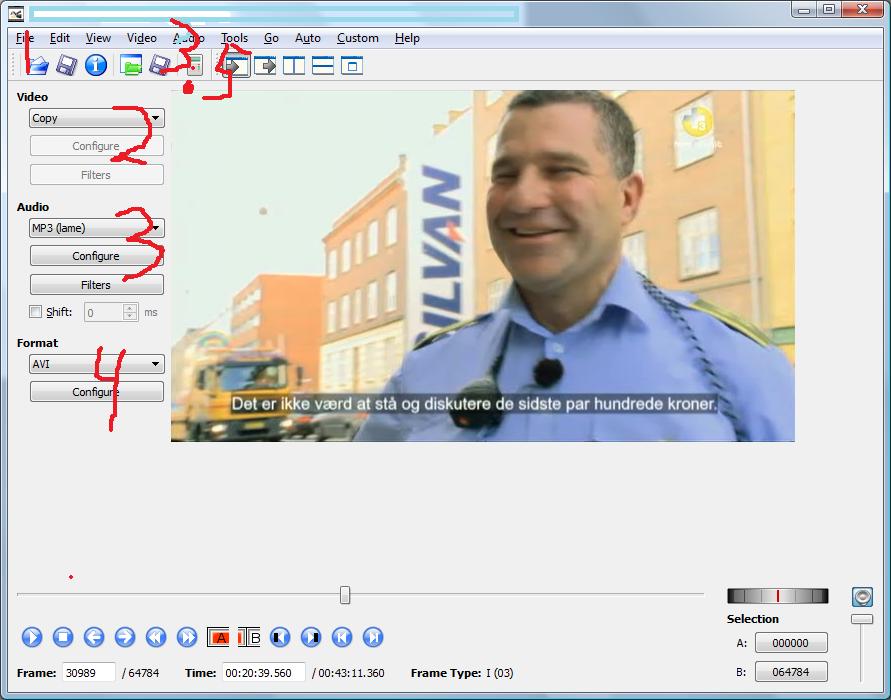Click Configure under the Format section
The width and height of the screenshot is (891, 700).
click(97, 391)
